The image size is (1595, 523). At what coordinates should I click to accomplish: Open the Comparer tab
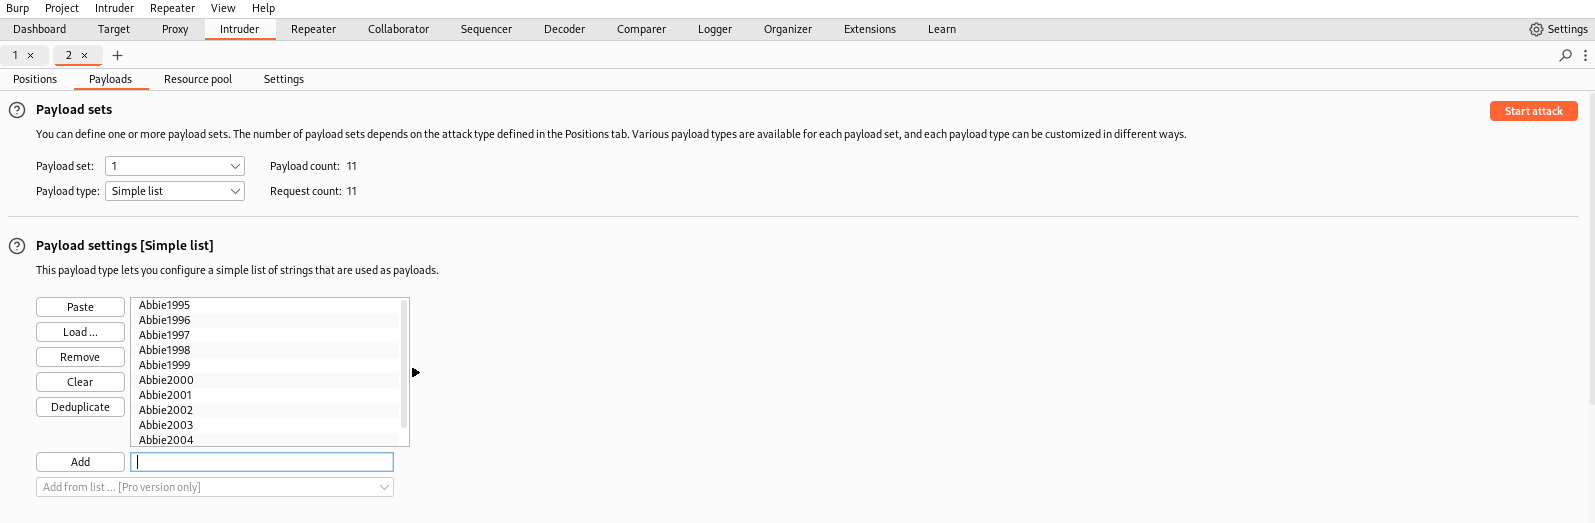(641, 29)
